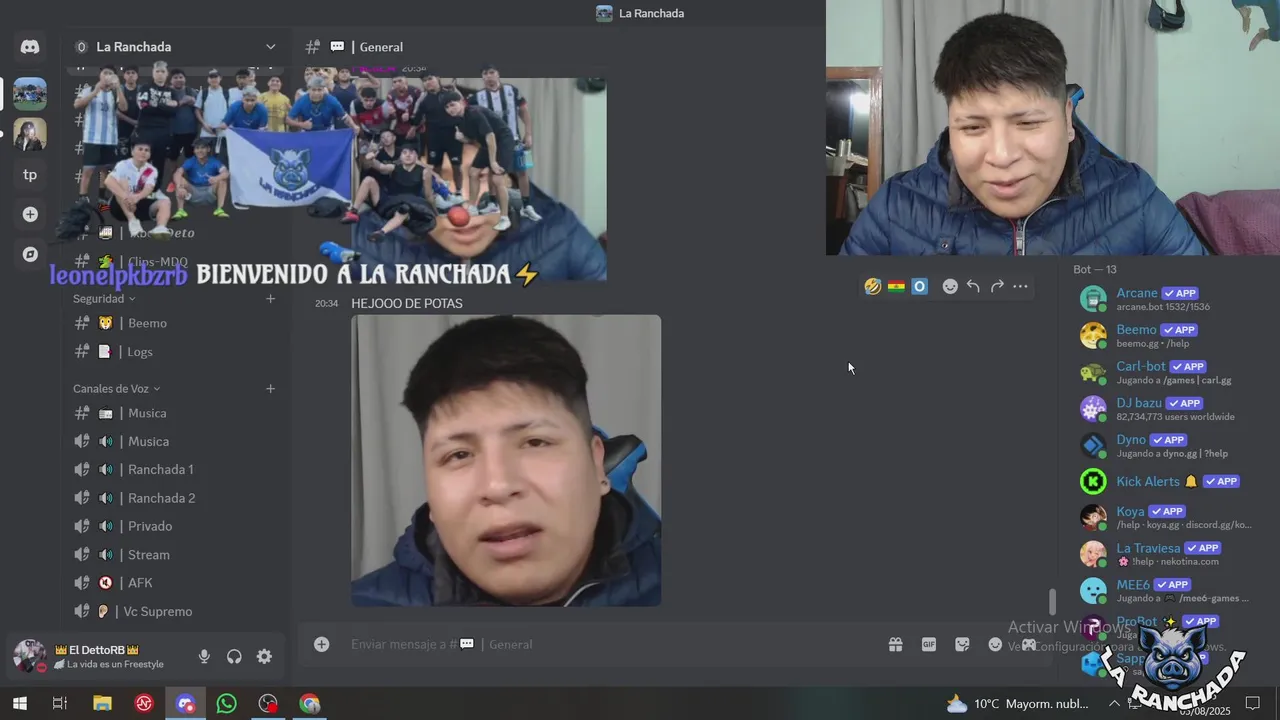Screen dimensions: 1280x720
Task: Open Task View in taskbar
Action: point(59,704)
